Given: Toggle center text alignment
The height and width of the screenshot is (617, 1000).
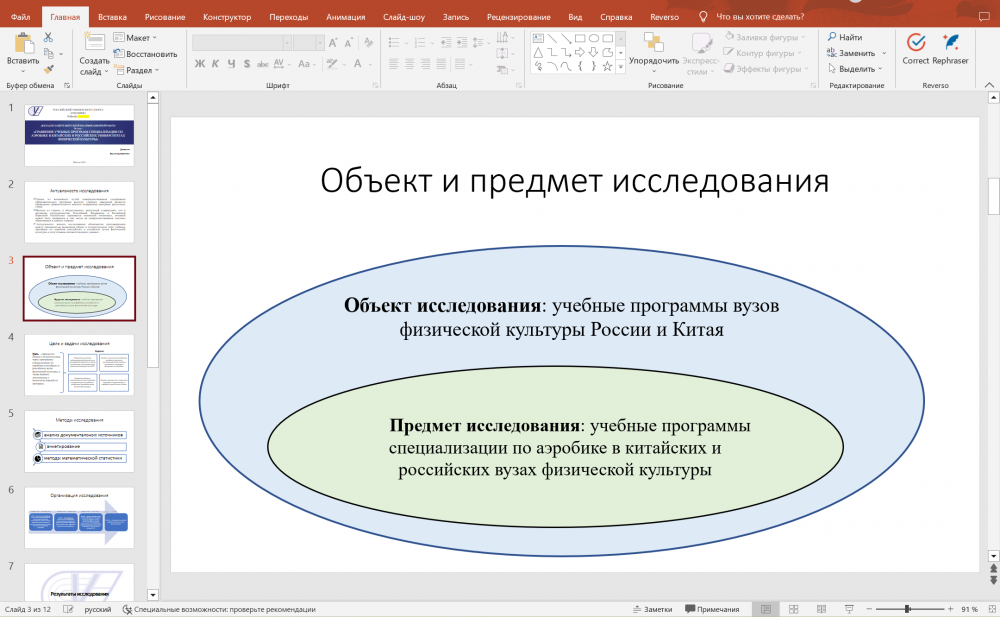Looking at the screenshot, I should [409, 64].
